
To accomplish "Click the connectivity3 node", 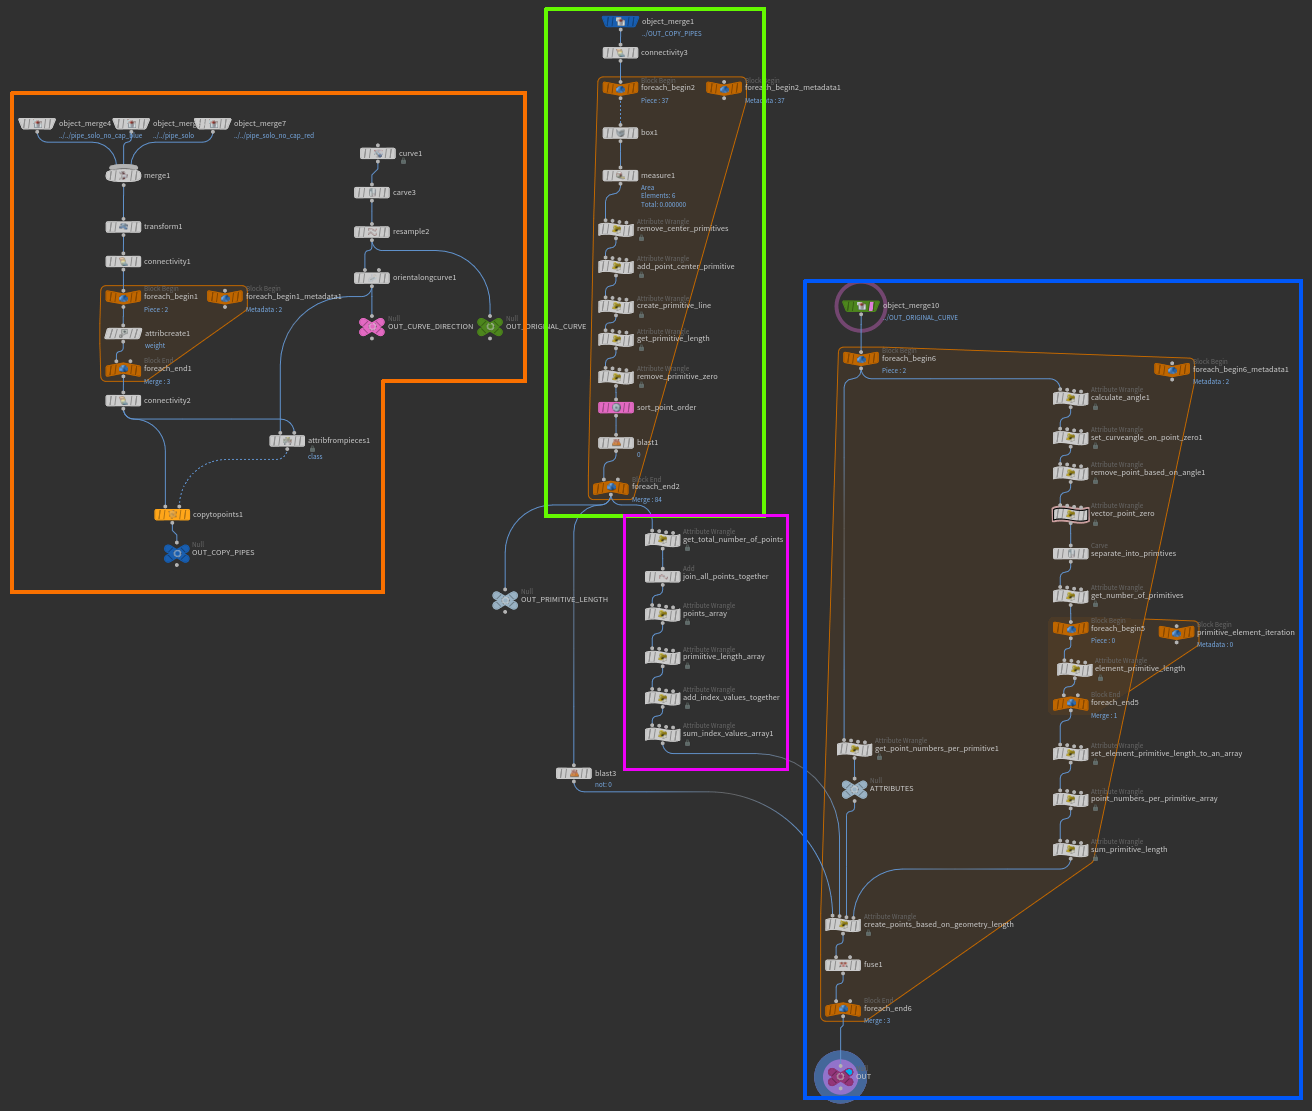I will pos(620,53).
